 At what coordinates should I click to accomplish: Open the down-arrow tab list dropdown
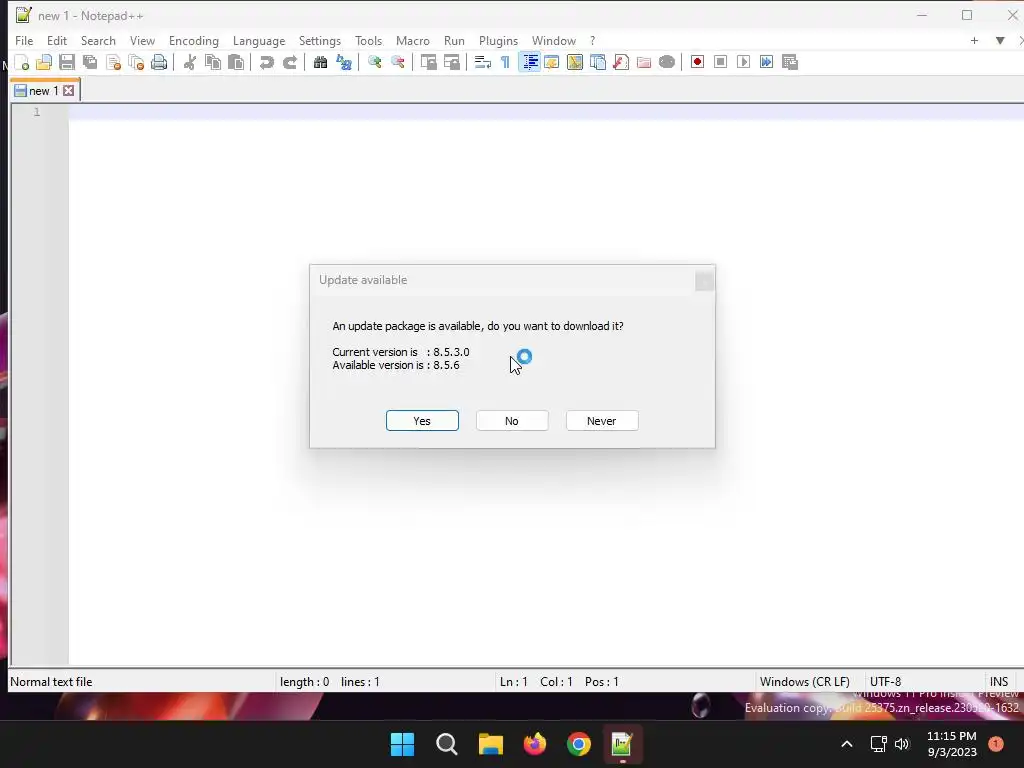pyautogui.click(x=1000, y=40)
